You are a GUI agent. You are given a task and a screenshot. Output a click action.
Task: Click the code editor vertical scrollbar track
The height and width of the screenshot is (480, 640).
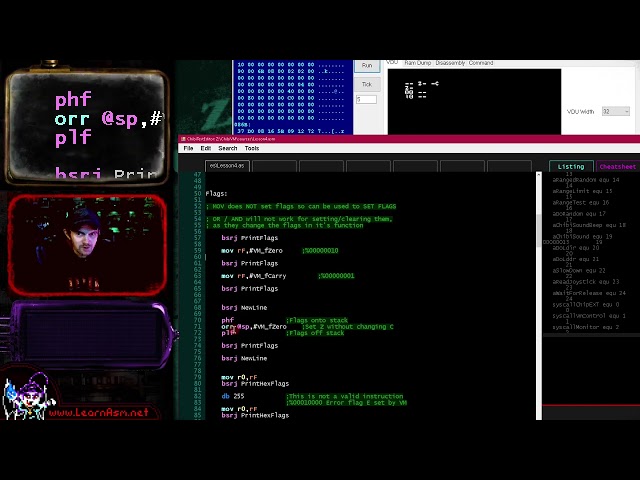click(539, 298)
